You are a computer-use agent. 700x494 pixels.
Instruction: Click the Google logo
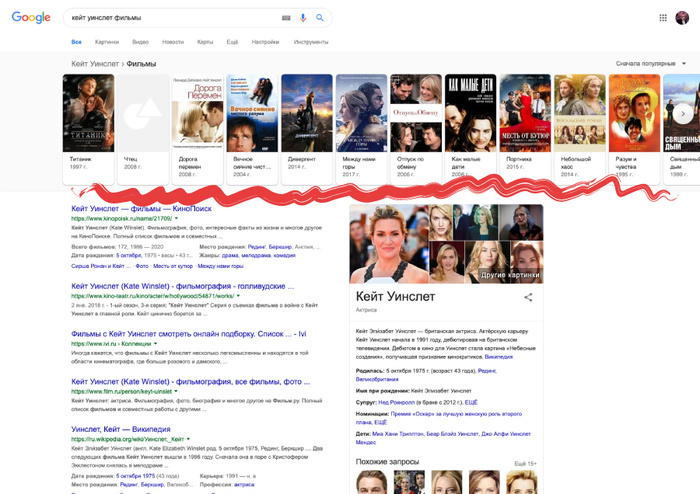31,17
